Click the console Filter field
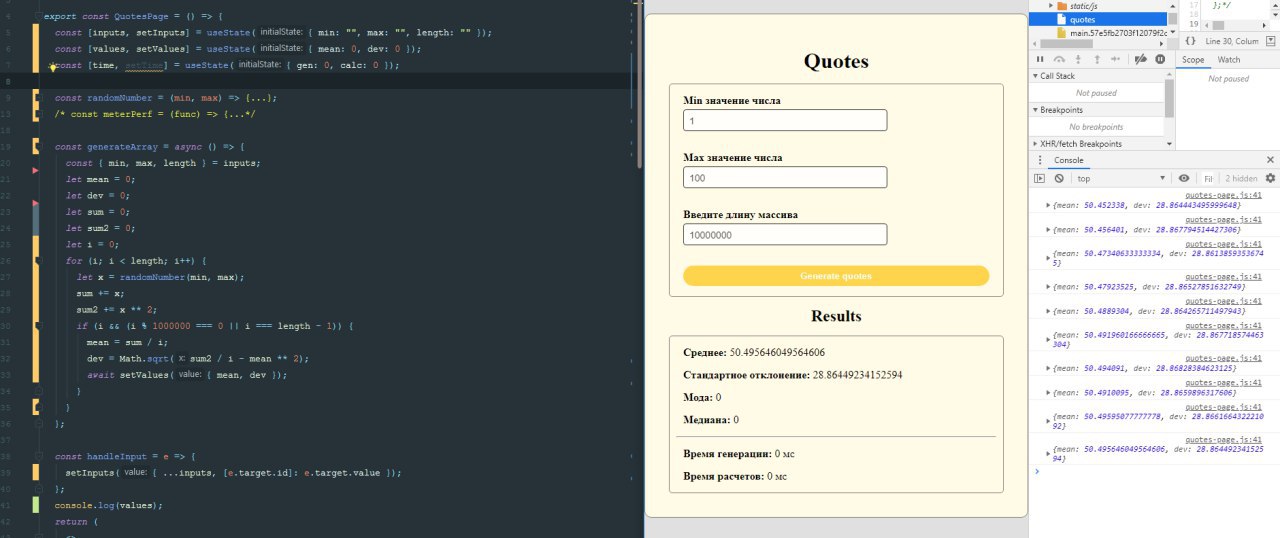The width and height of the screenshot is (1280, 538). [1209, 178]
